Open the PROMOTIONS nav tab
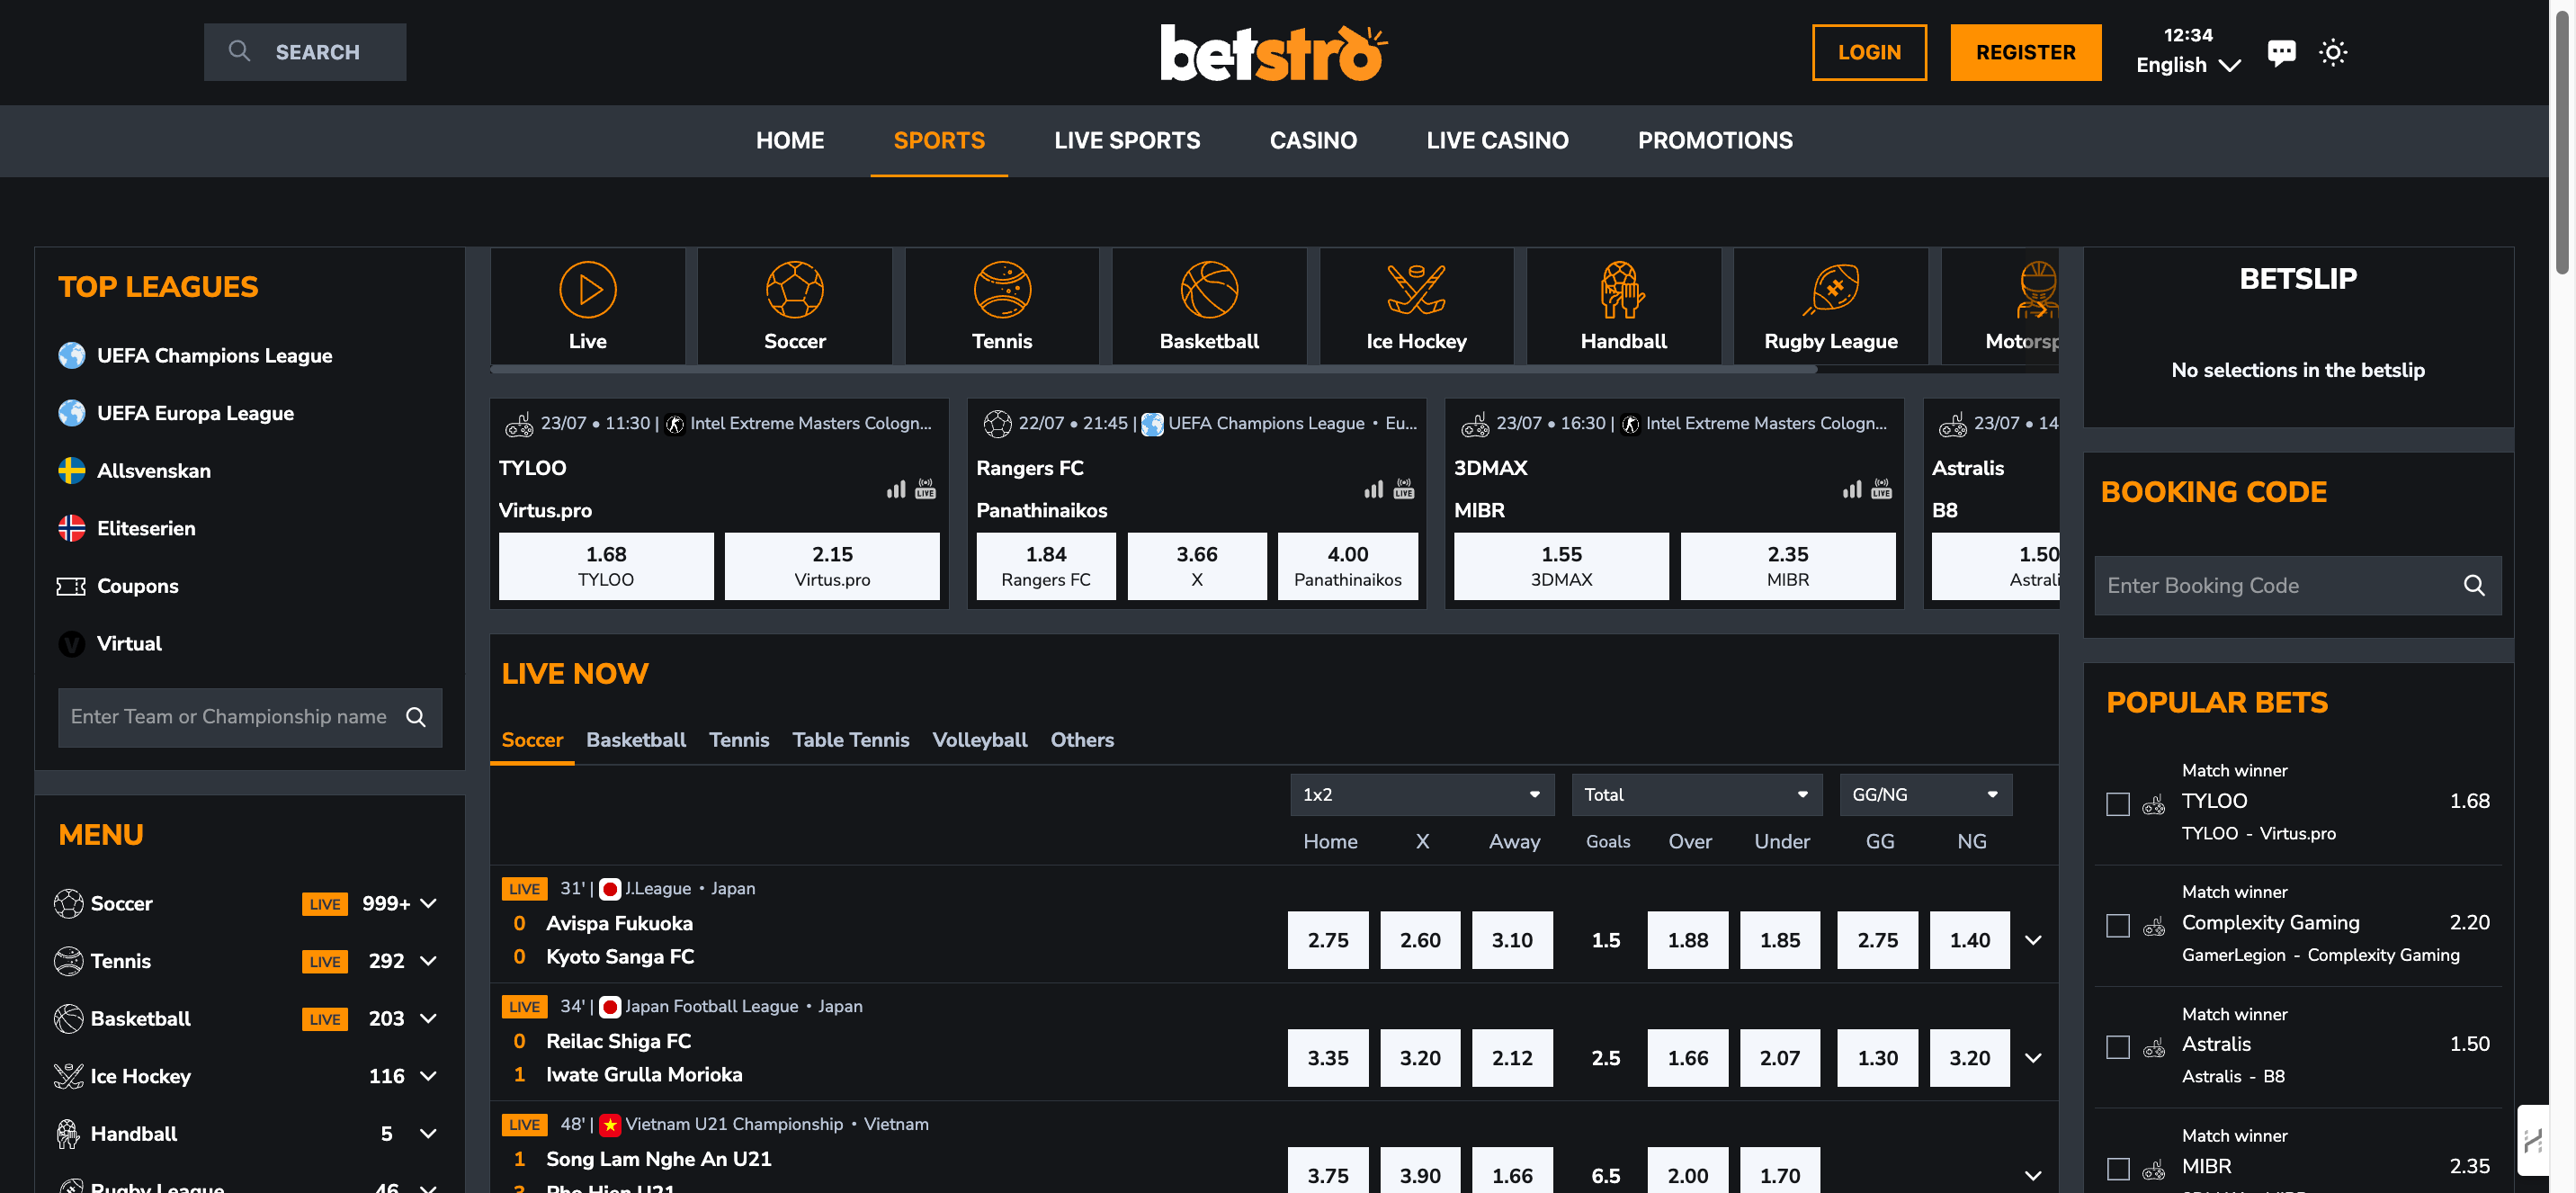 (1715, 141)
